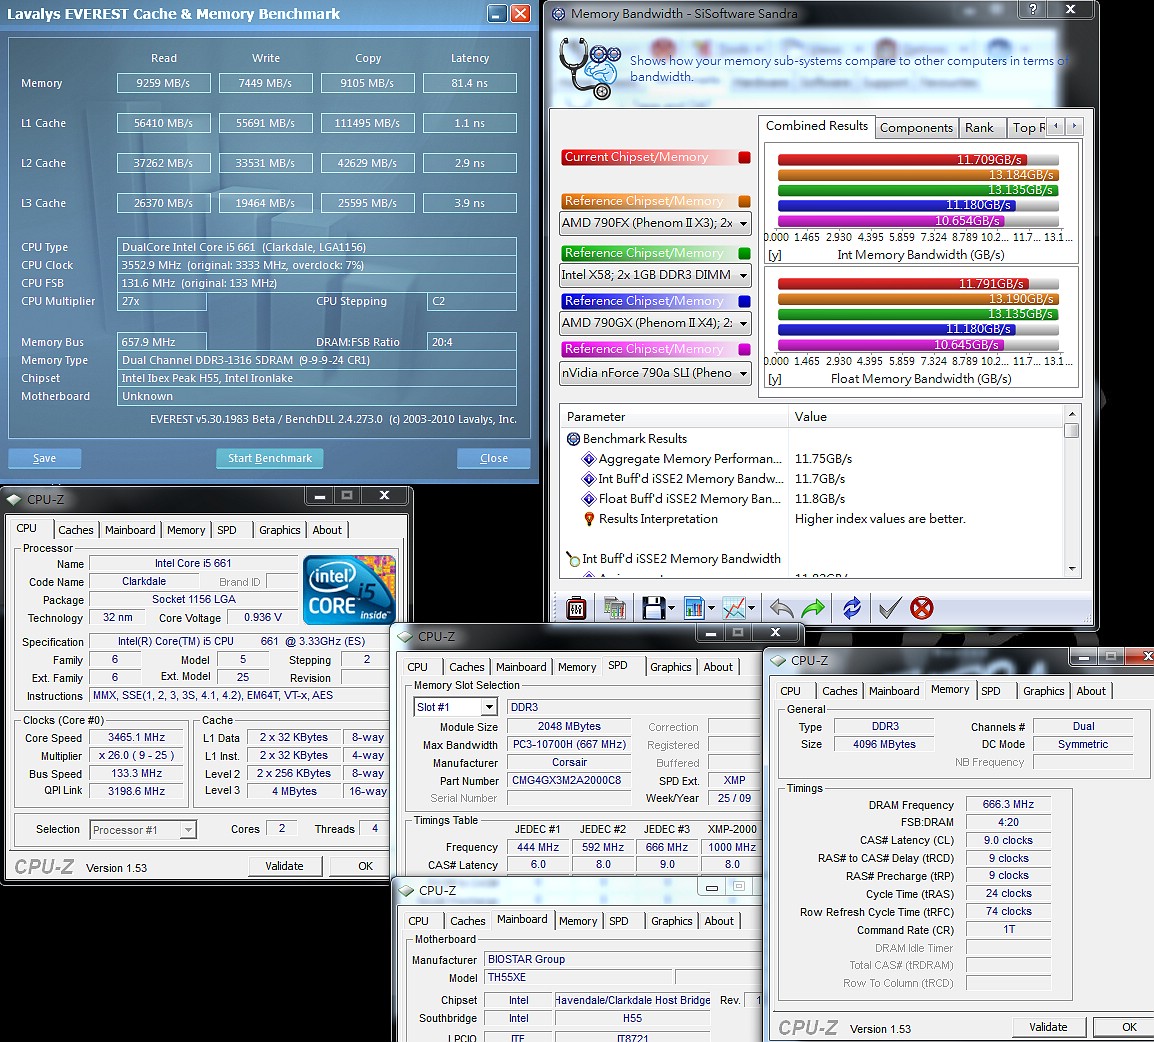The width and height of the screenshot is (1154, 1042).
Task: Click the blue refresh arrows in Sandra
Action: pos(852,609)
